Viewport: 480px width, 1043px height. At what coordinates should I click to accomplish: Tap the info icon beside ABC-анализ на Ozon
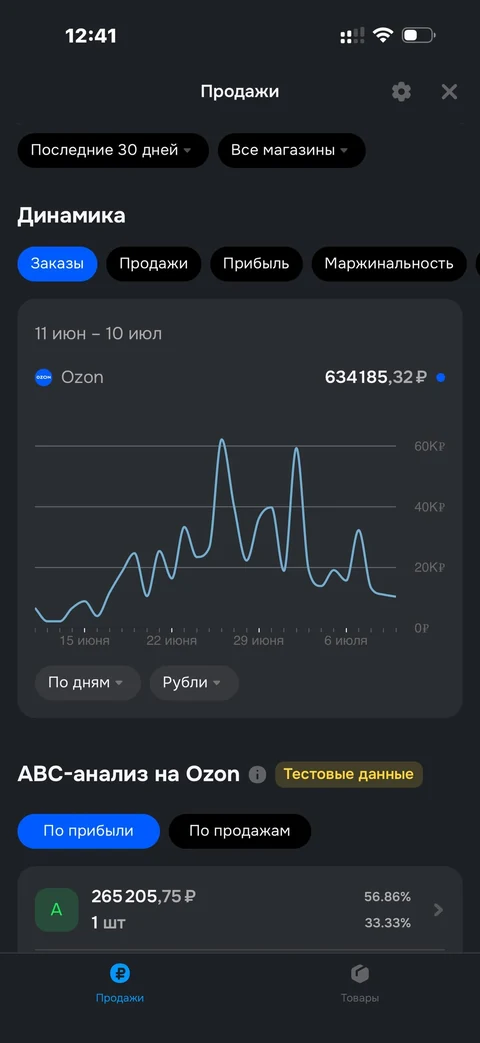tap(257, 775)
